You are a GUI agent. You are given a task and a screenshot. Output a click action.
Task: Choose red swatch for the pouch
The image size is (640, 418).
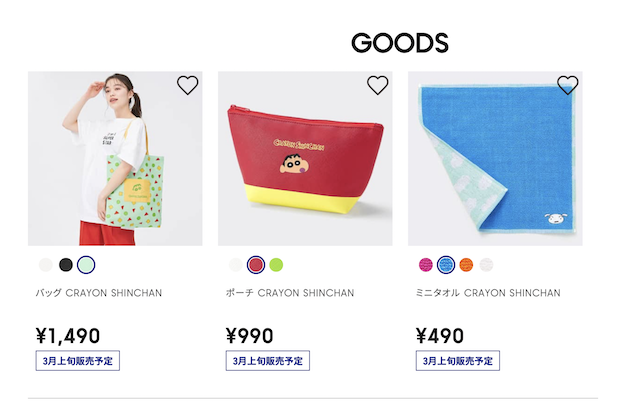[256, 265]
